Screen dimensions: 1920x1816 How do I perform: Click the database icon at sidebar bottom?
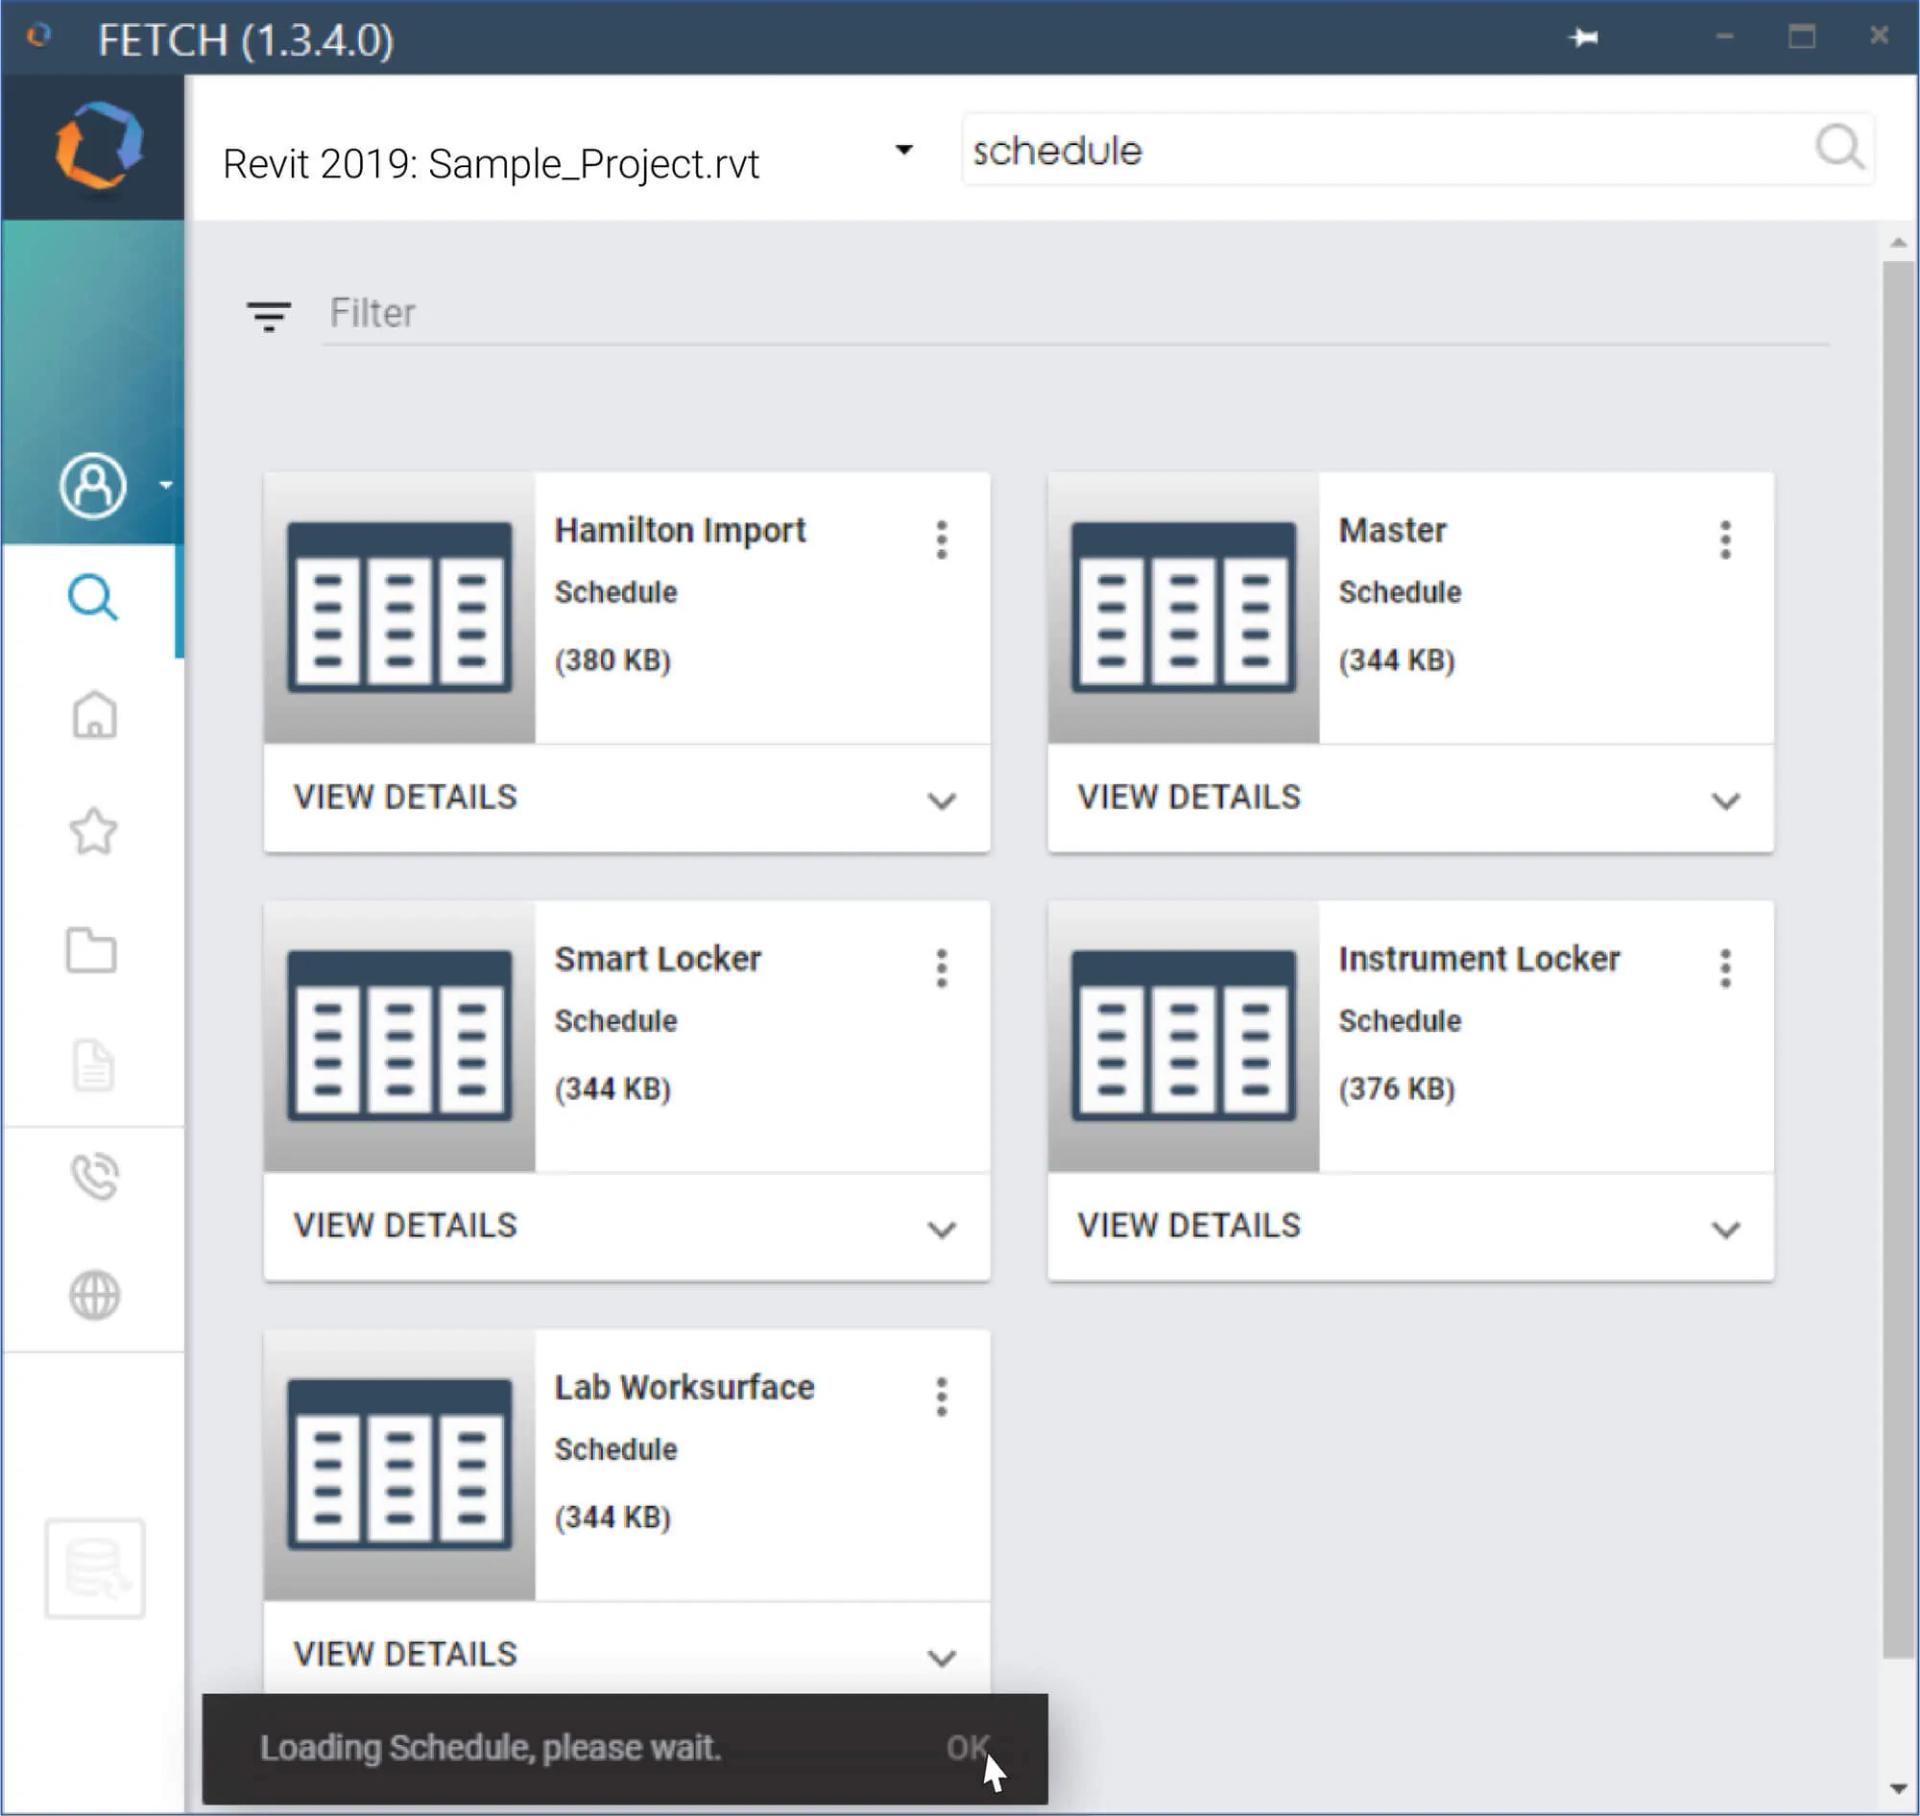[x=95, y=1568]
